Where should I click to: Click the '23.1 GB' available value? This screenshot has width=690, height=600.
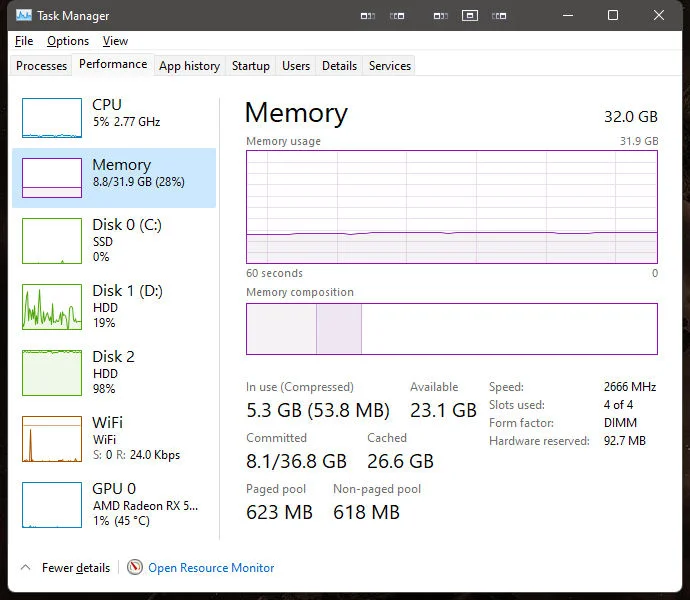pyautogui.click(x=444, y=410)
